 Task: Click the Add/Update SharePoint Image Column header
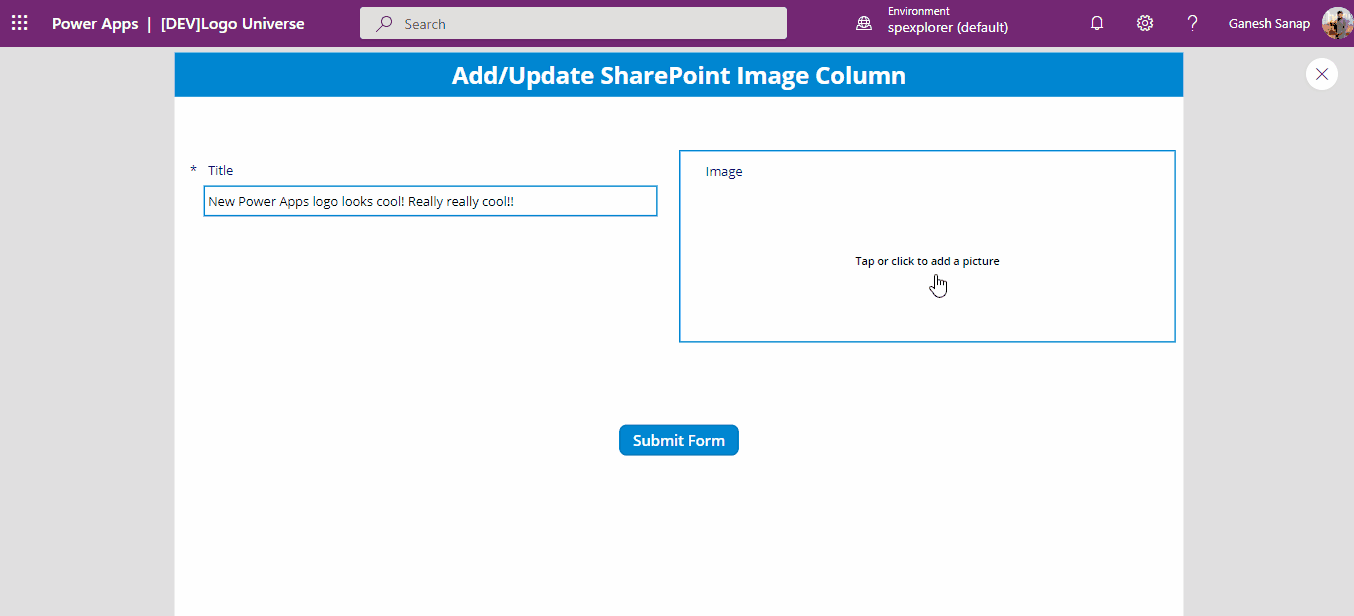678,74
